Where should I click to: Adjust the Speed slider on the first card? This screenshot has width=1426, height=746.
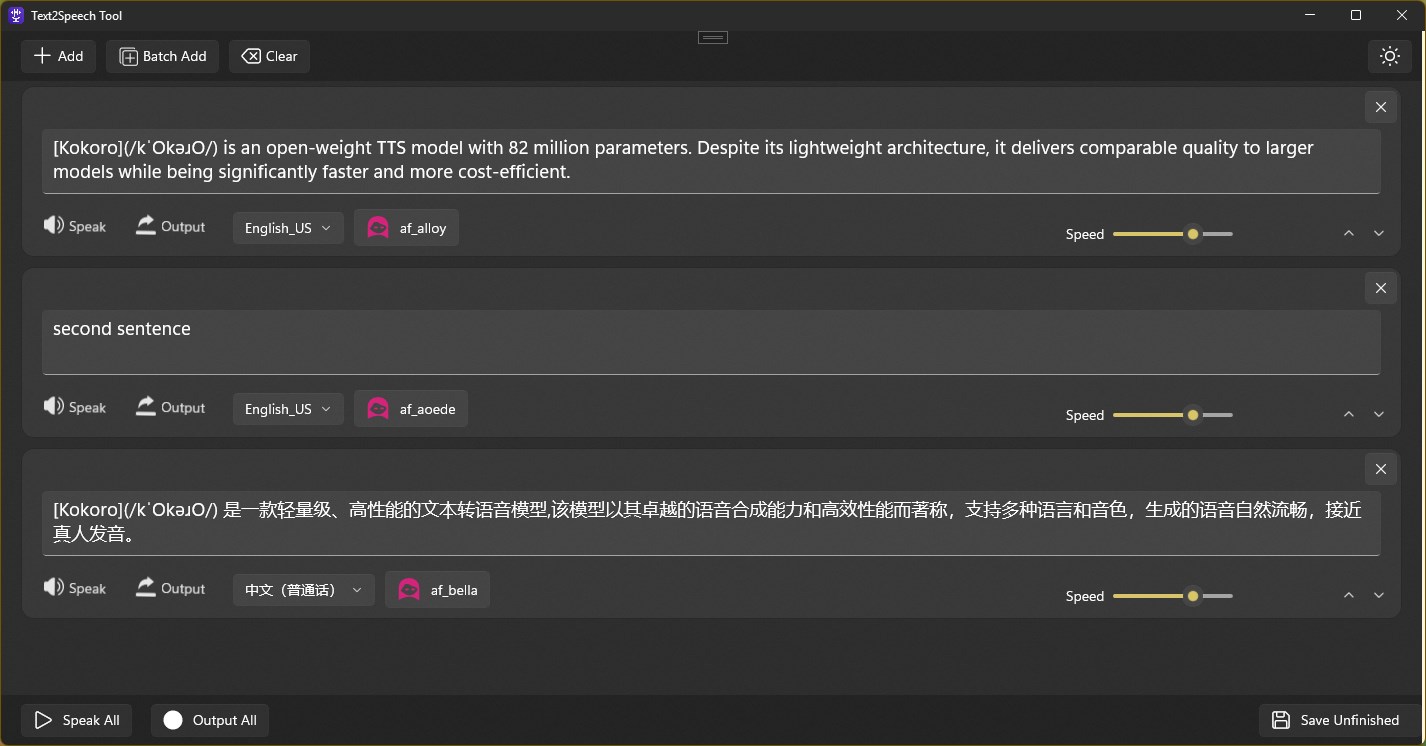(1192, 233)
